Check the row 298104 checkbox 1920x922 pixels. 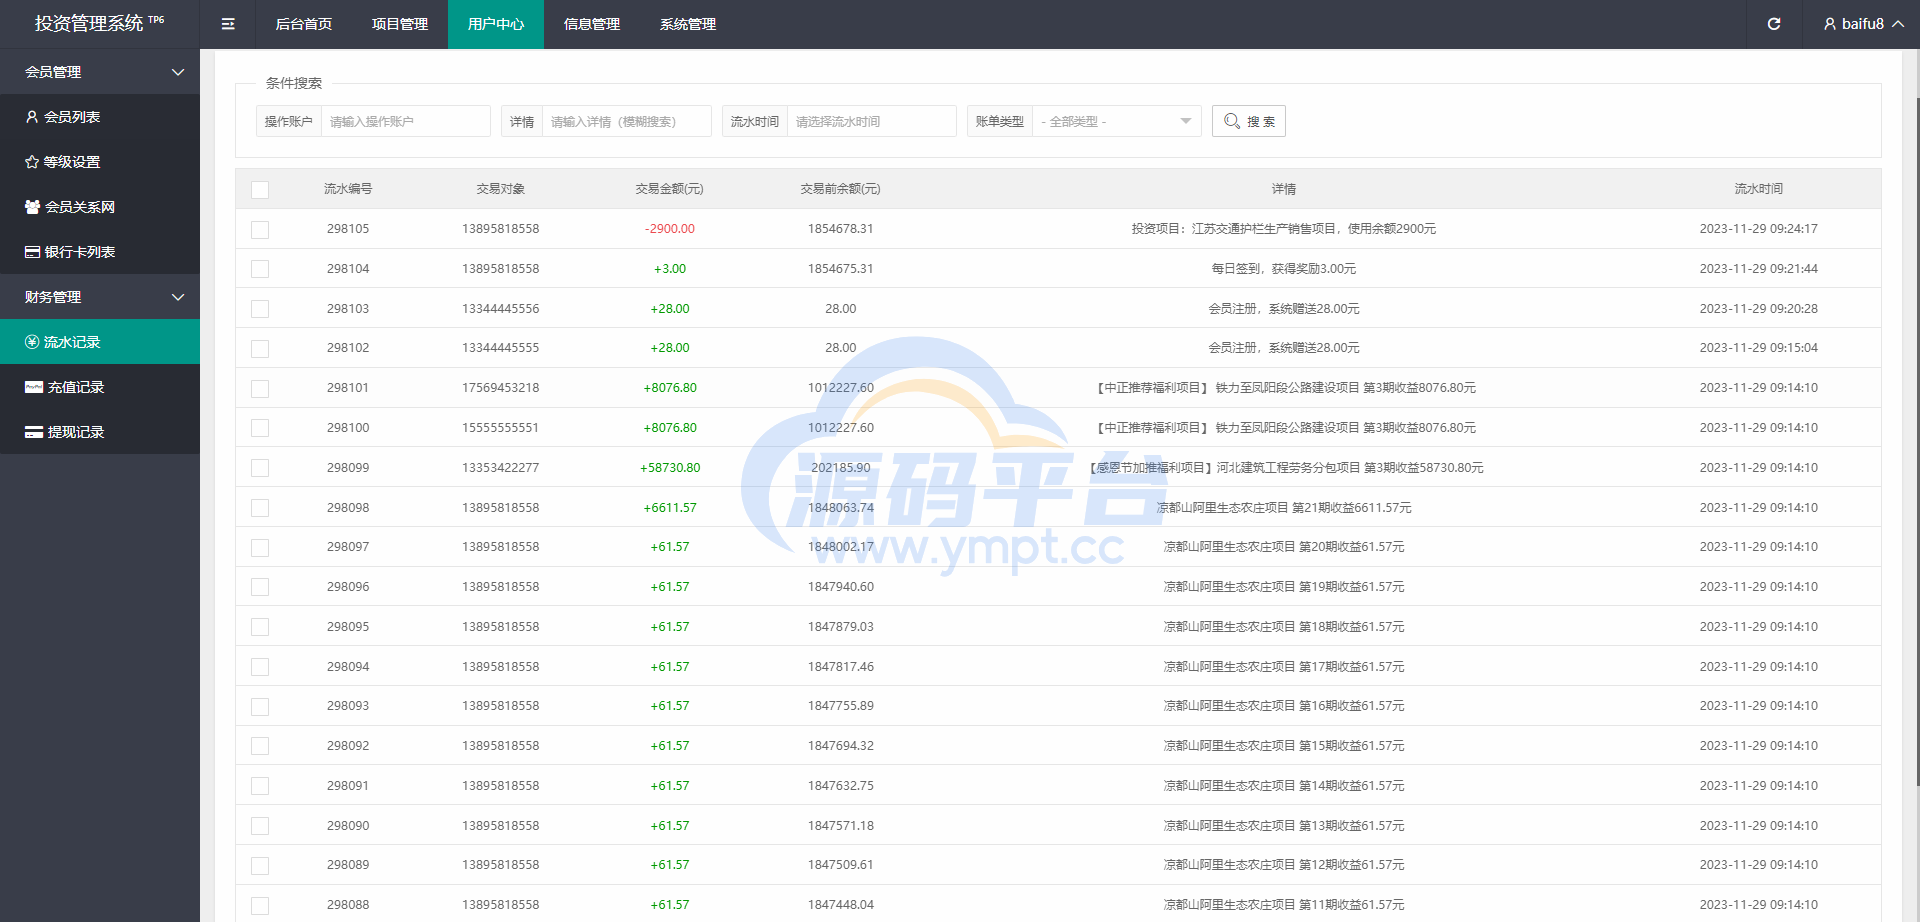[x=260, y=269]
